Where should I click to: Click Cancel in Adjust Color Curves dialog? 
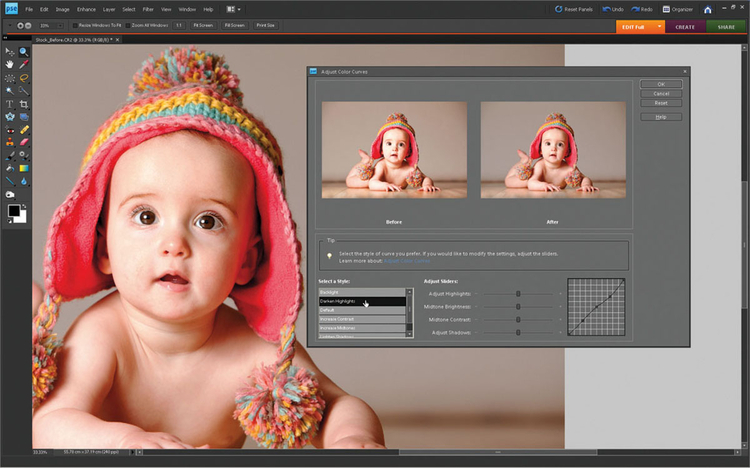[661, 94]
